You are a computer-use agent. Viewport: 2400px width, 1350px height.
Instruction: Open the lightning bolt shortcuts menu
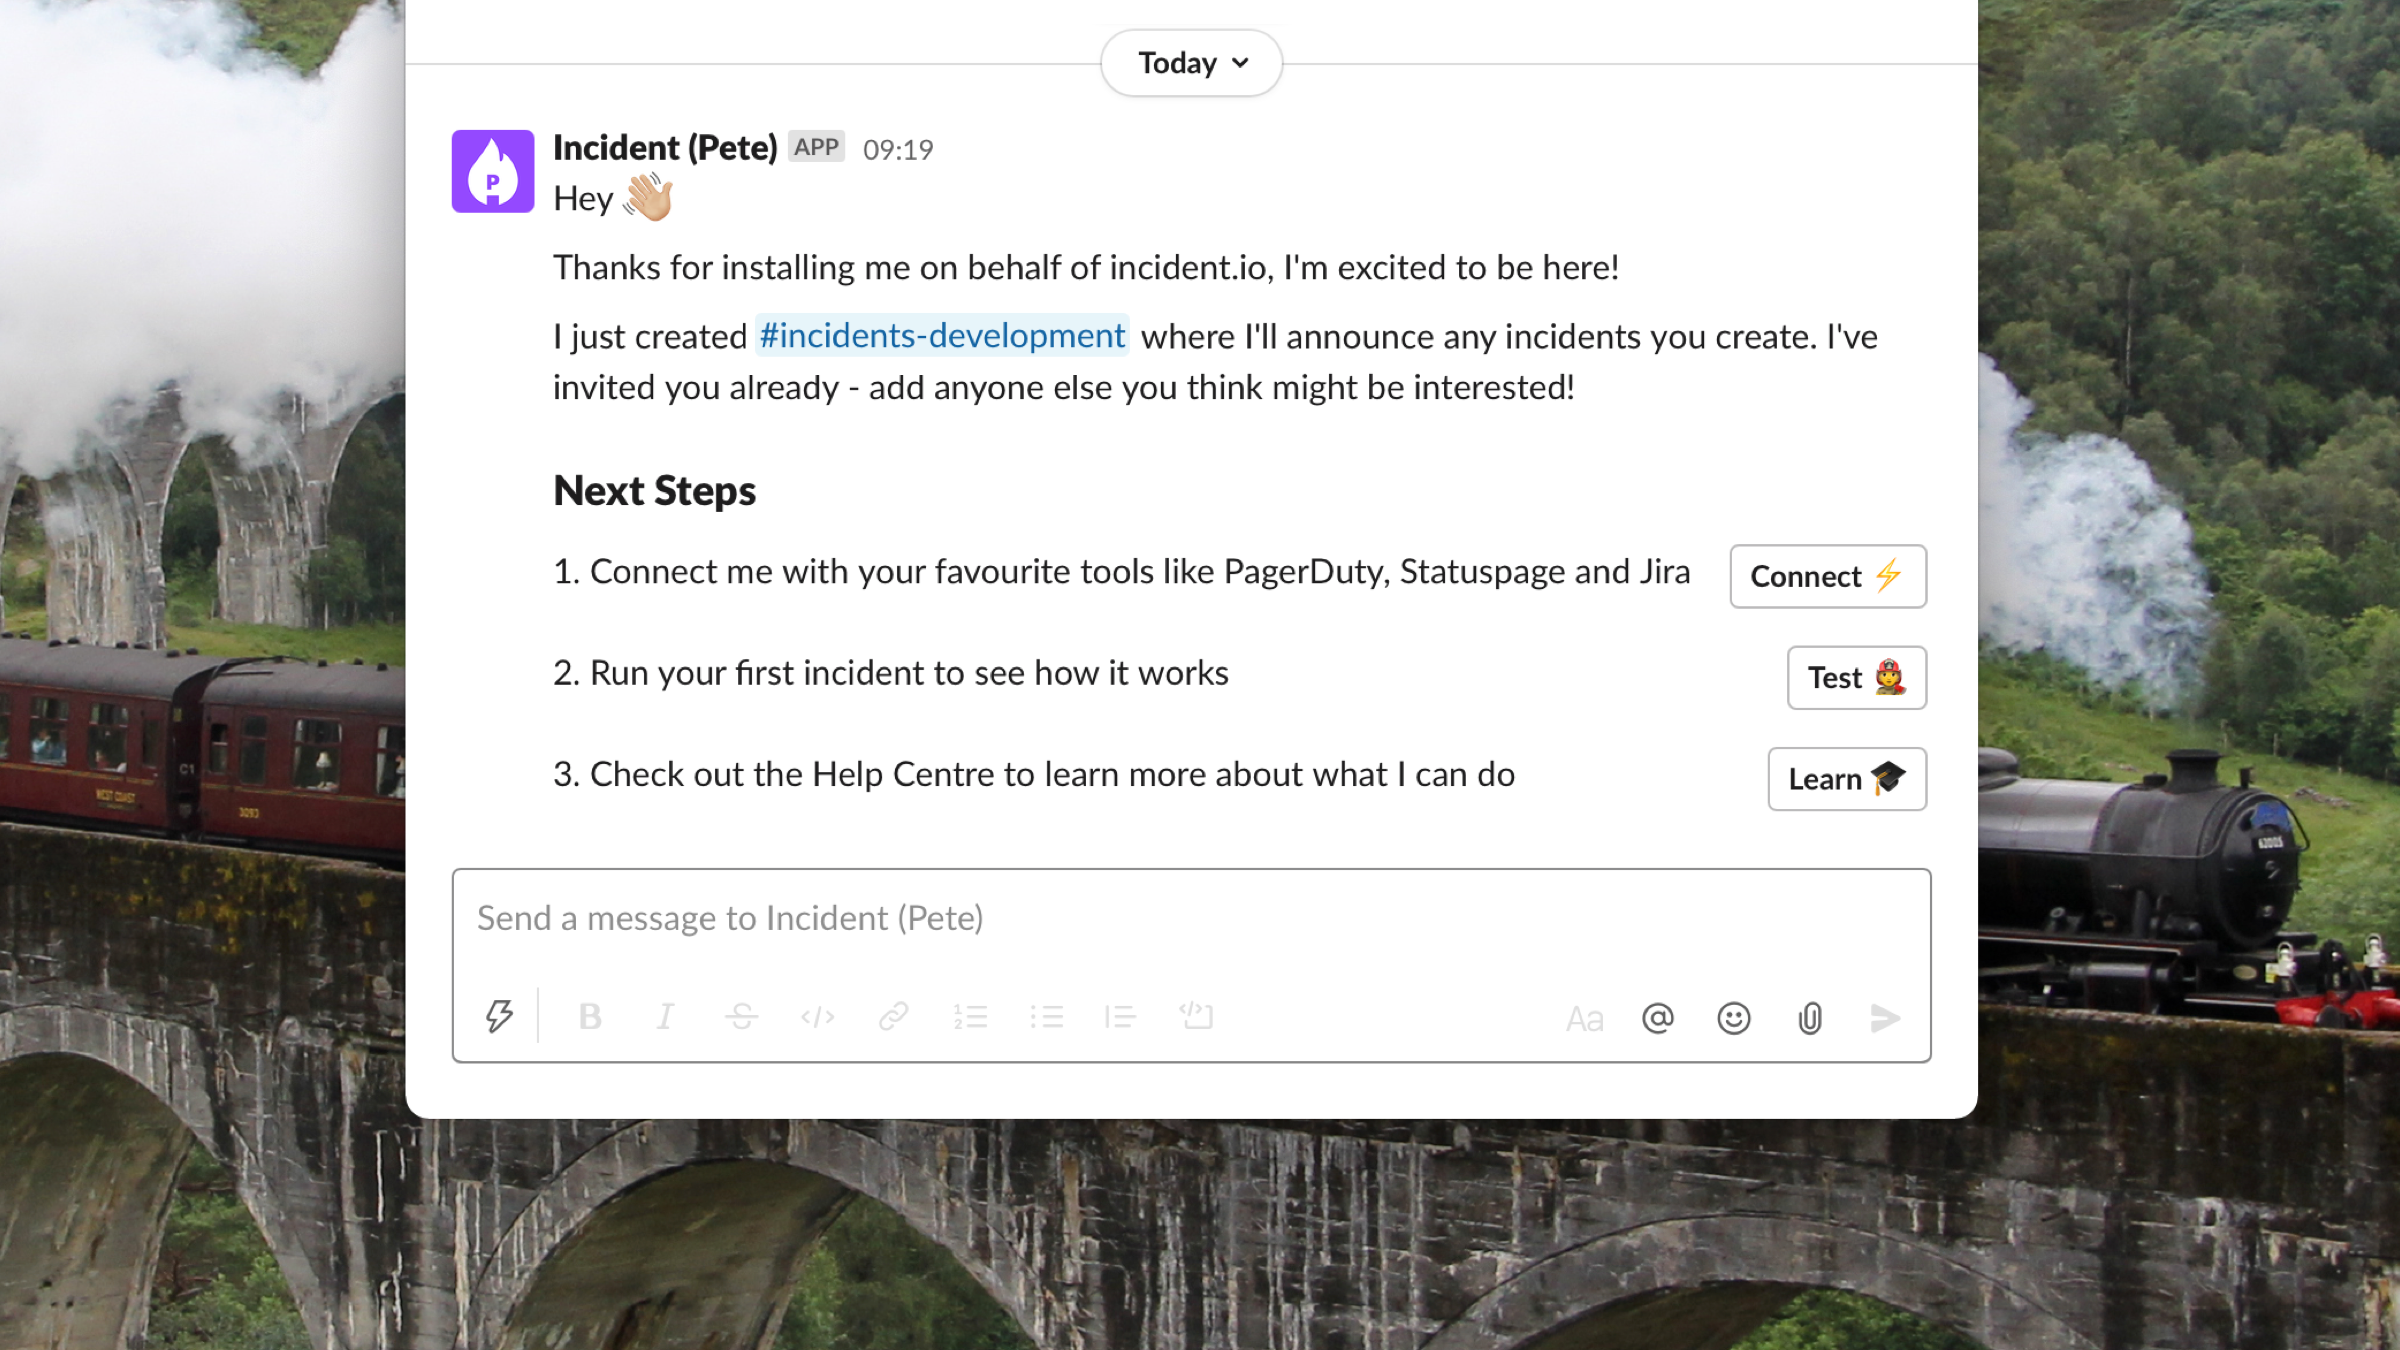pos(499,1017)
